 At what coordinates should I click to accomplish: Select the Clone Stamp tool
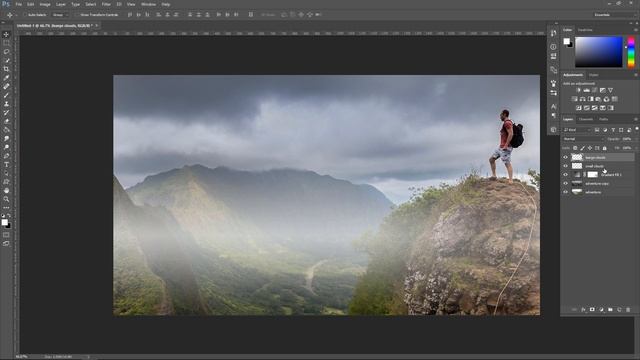point(6,104)
